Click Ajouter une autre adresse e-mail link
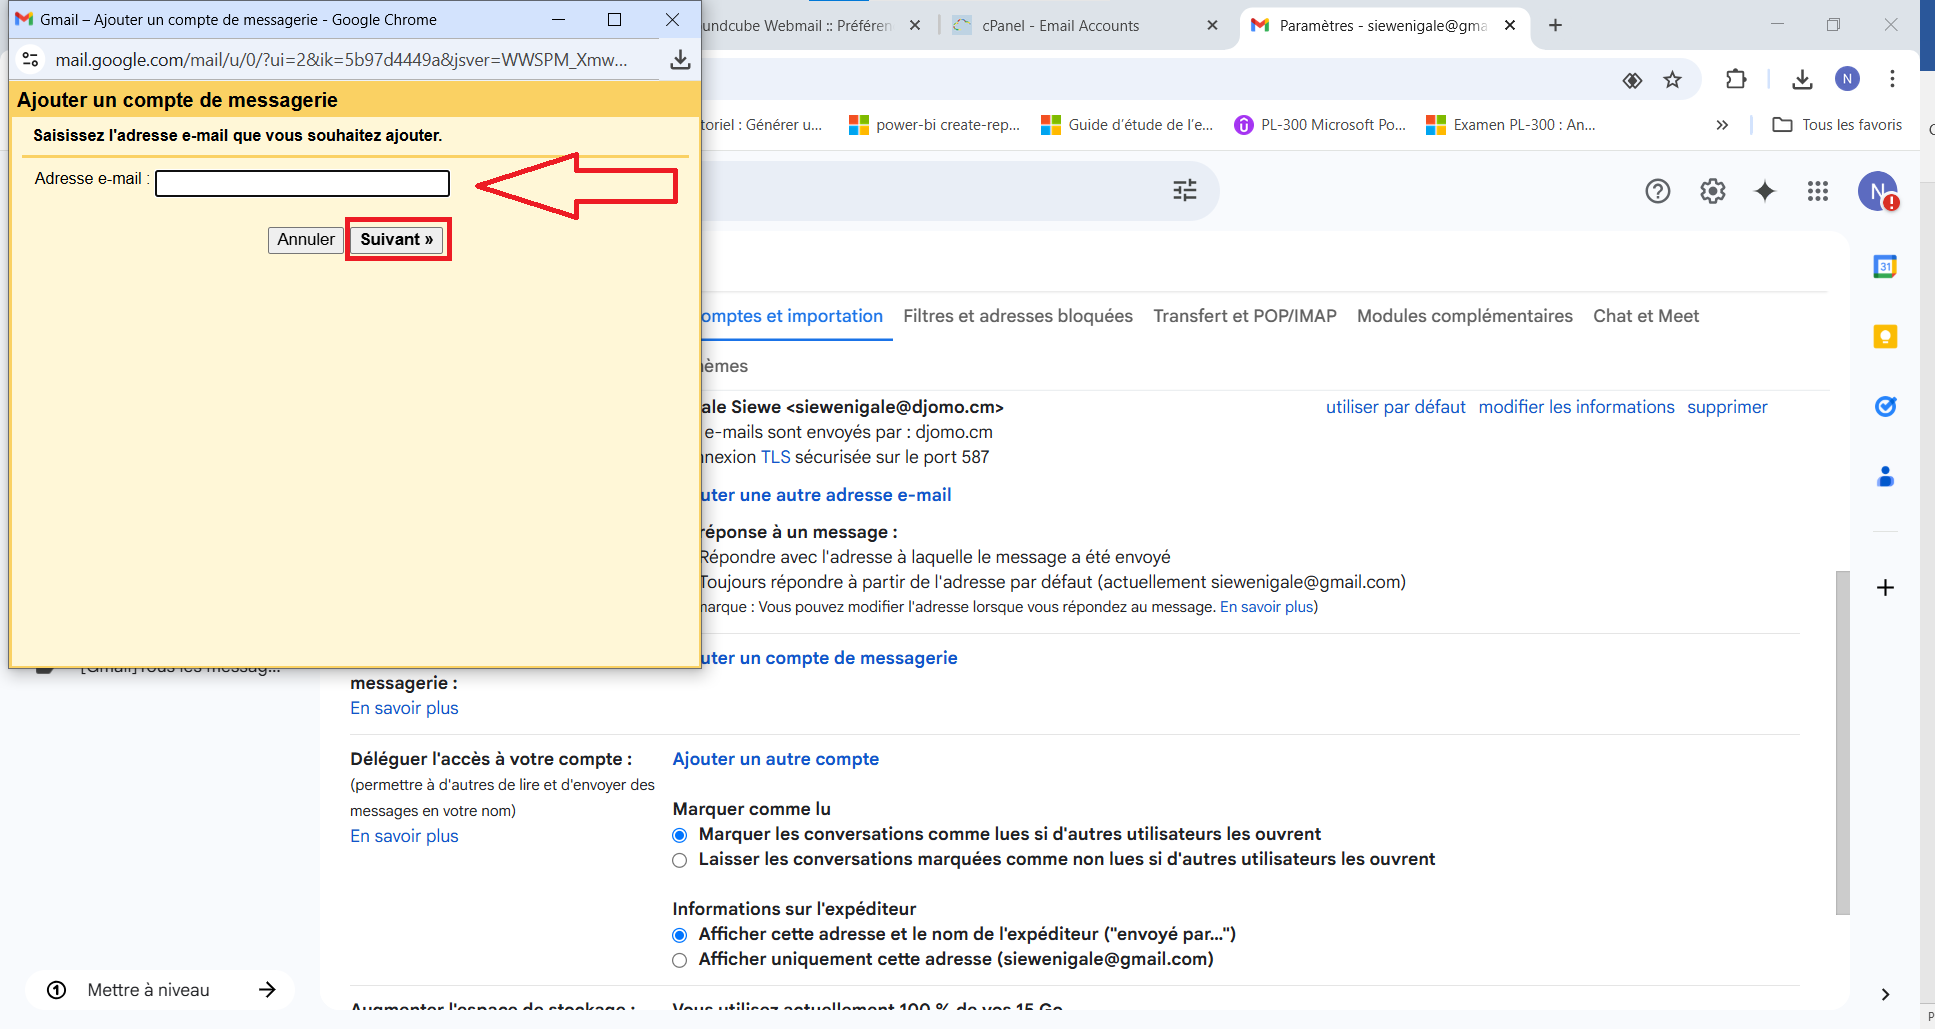The height and width of the screenshot is (1029, 1935). pos(826,495)
